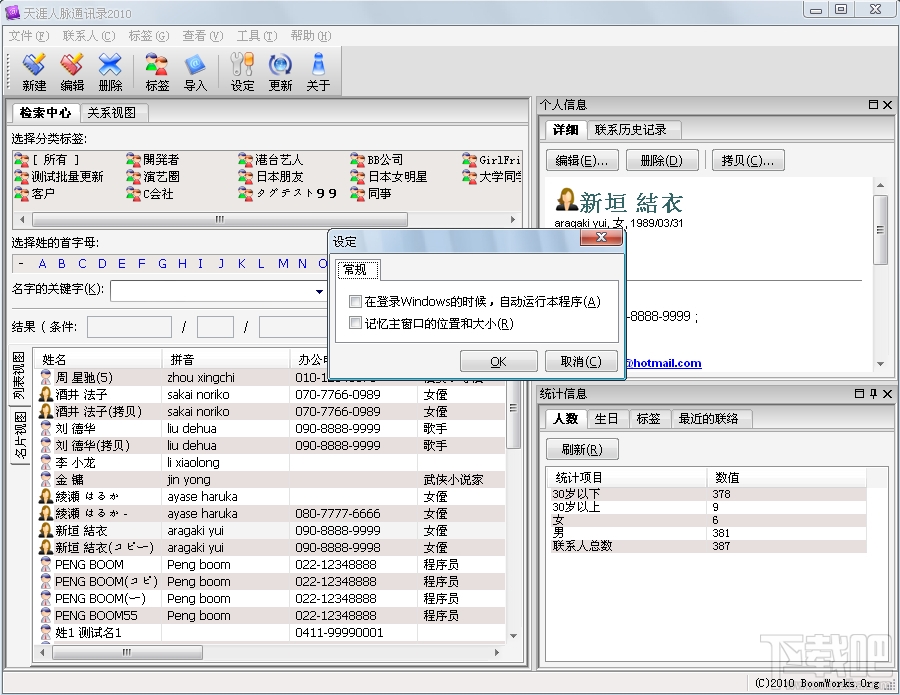Screen dimensions: 900x695
Task: Open the 工具(T) menu
Action: click(x=257, y=36)
